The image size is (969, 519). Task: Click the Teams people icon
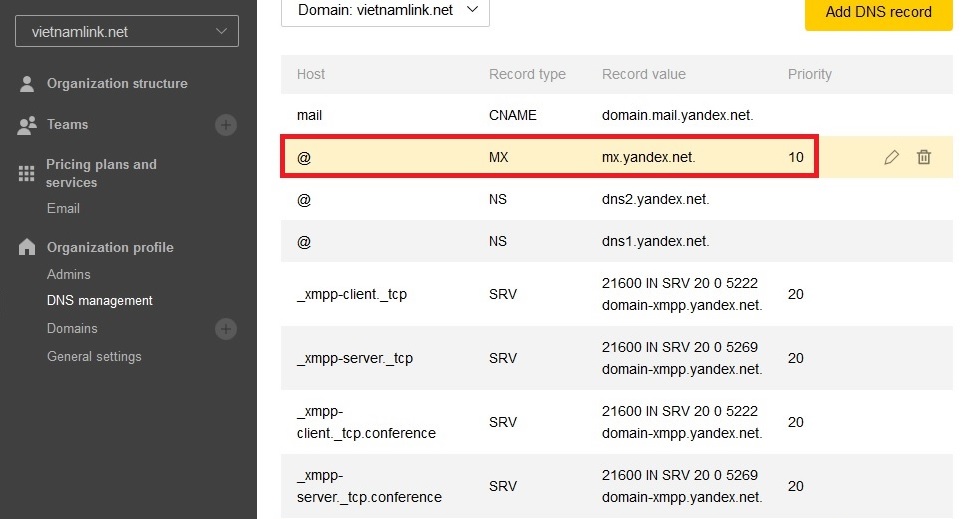click(27, 125)
